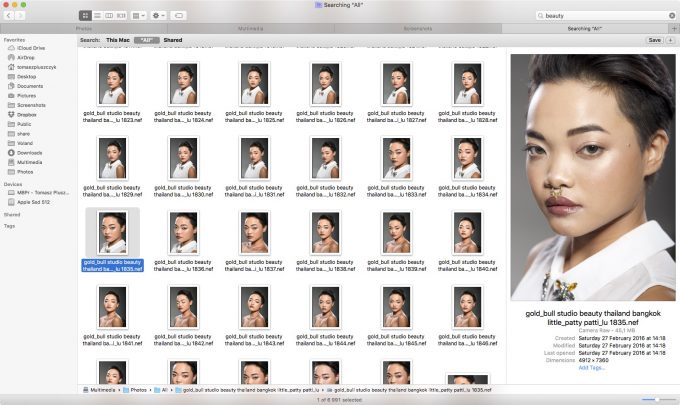Open the tomaszpluszczyk home folder

tap(36, 67)
